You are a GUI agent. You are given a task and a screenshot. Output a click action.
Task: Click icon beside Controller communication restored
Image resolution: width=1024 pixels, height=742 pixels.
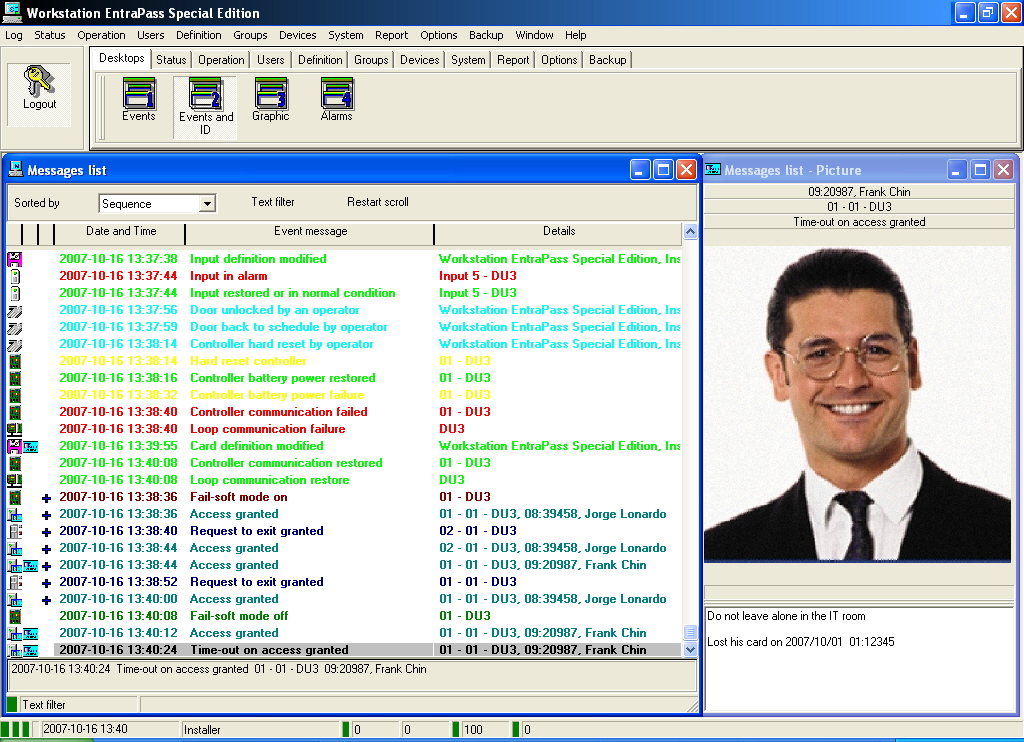[14, 462]
